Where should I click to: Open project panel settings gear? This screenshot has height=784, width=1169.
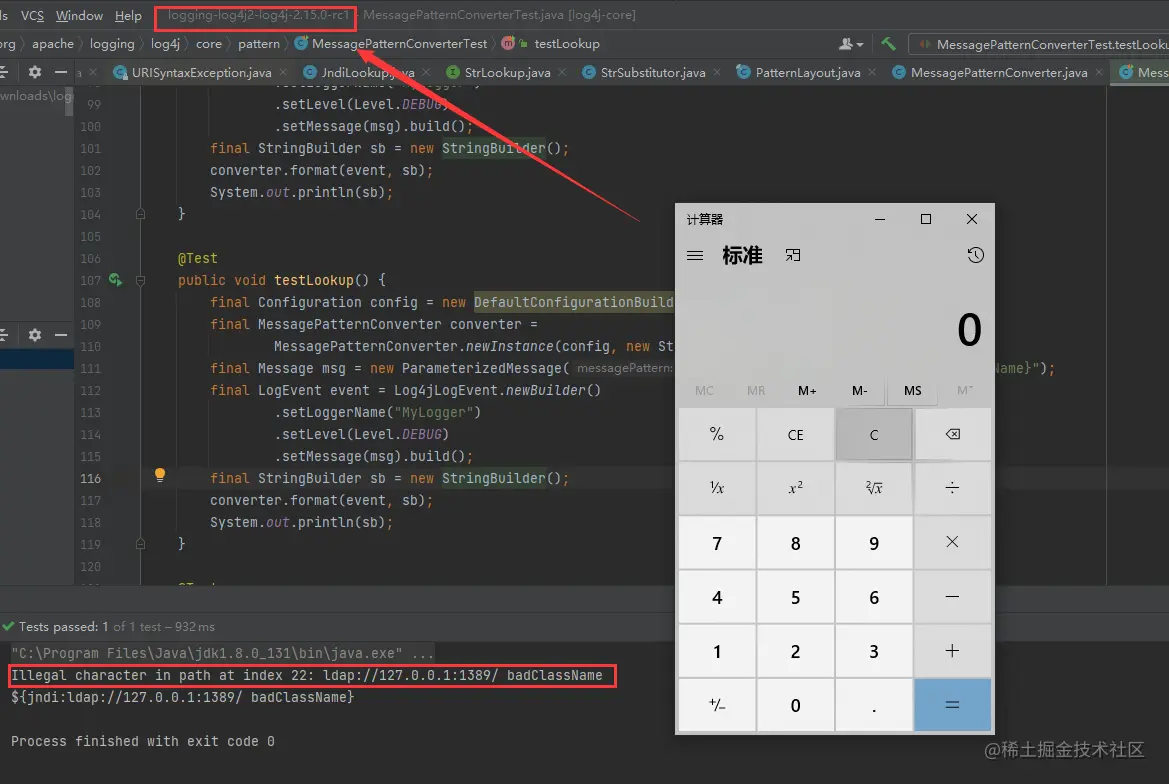coord(34,72)
